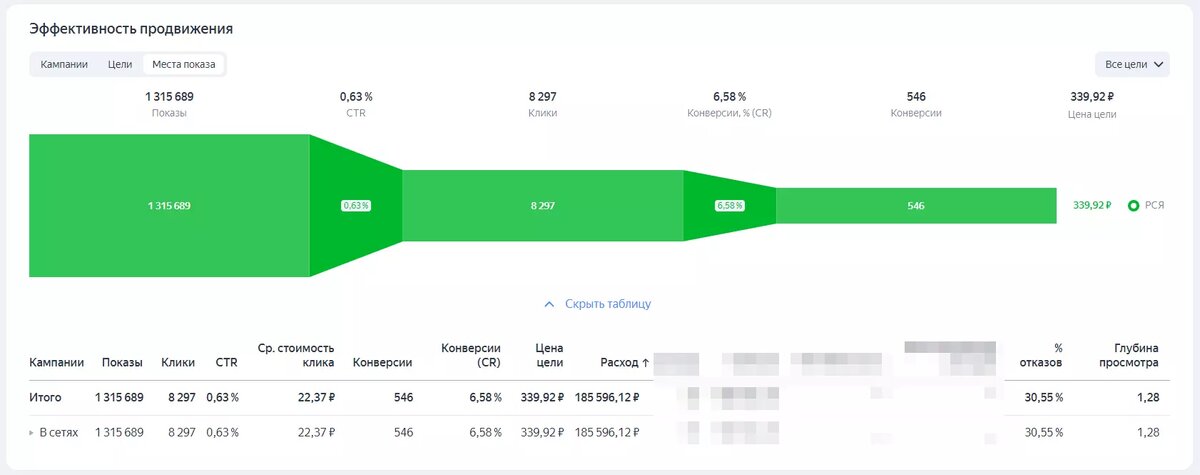The width and height of the screenshot is (1200, 475).
Task: Click the chevron icon beside Скрыть таблицу
Action: coord(548,304)
